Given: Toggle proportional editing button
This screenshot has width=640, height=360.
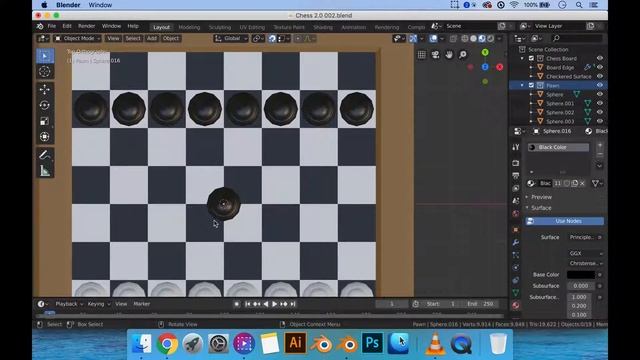Looking at the screenshot, I should 298,38.
